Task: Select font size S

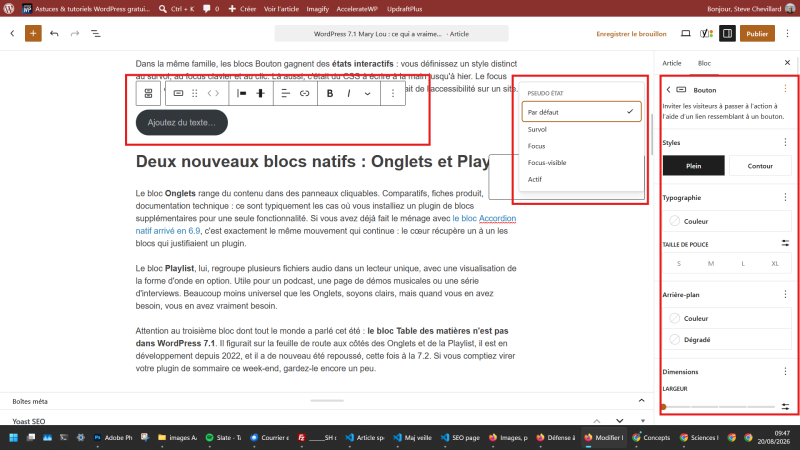Action: pos(679,264)
